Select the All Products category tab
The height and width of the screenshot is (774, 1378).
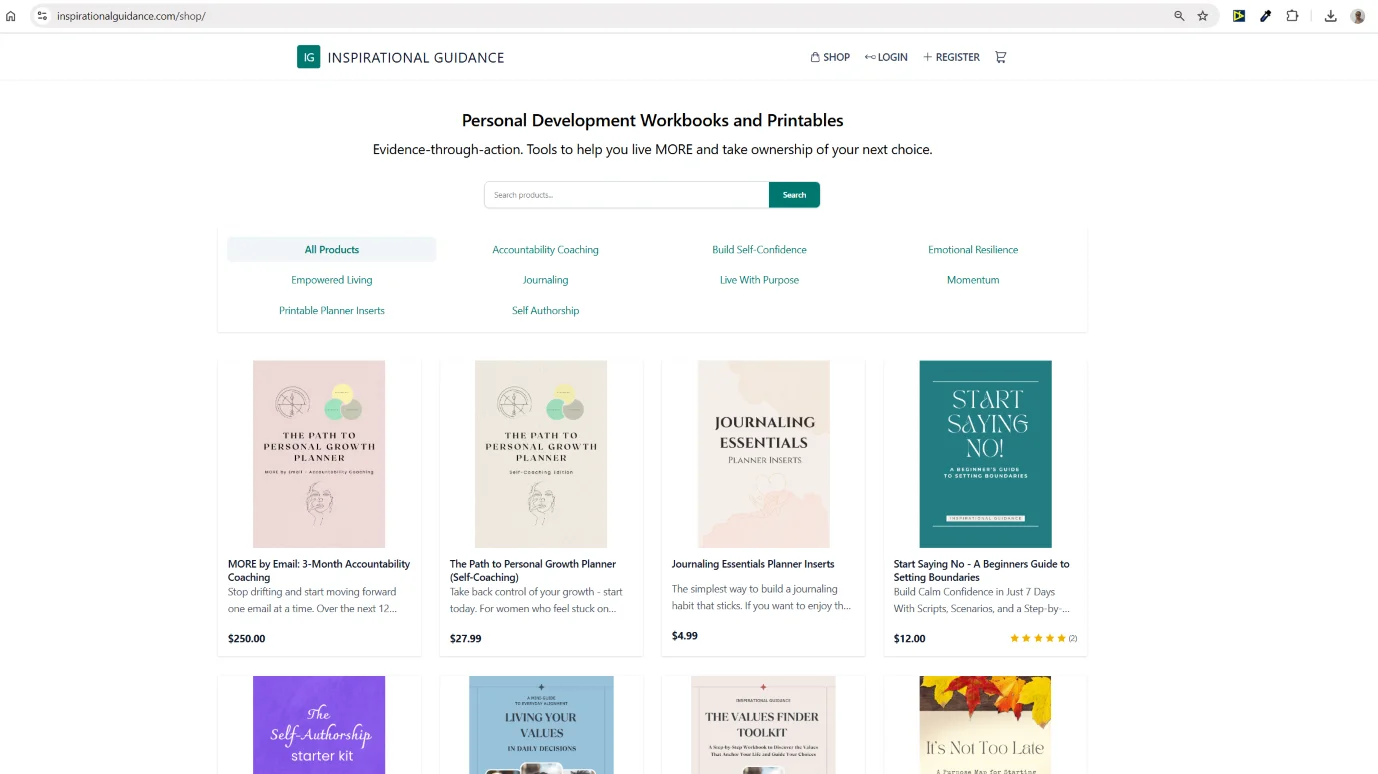(x=332, y=250)
